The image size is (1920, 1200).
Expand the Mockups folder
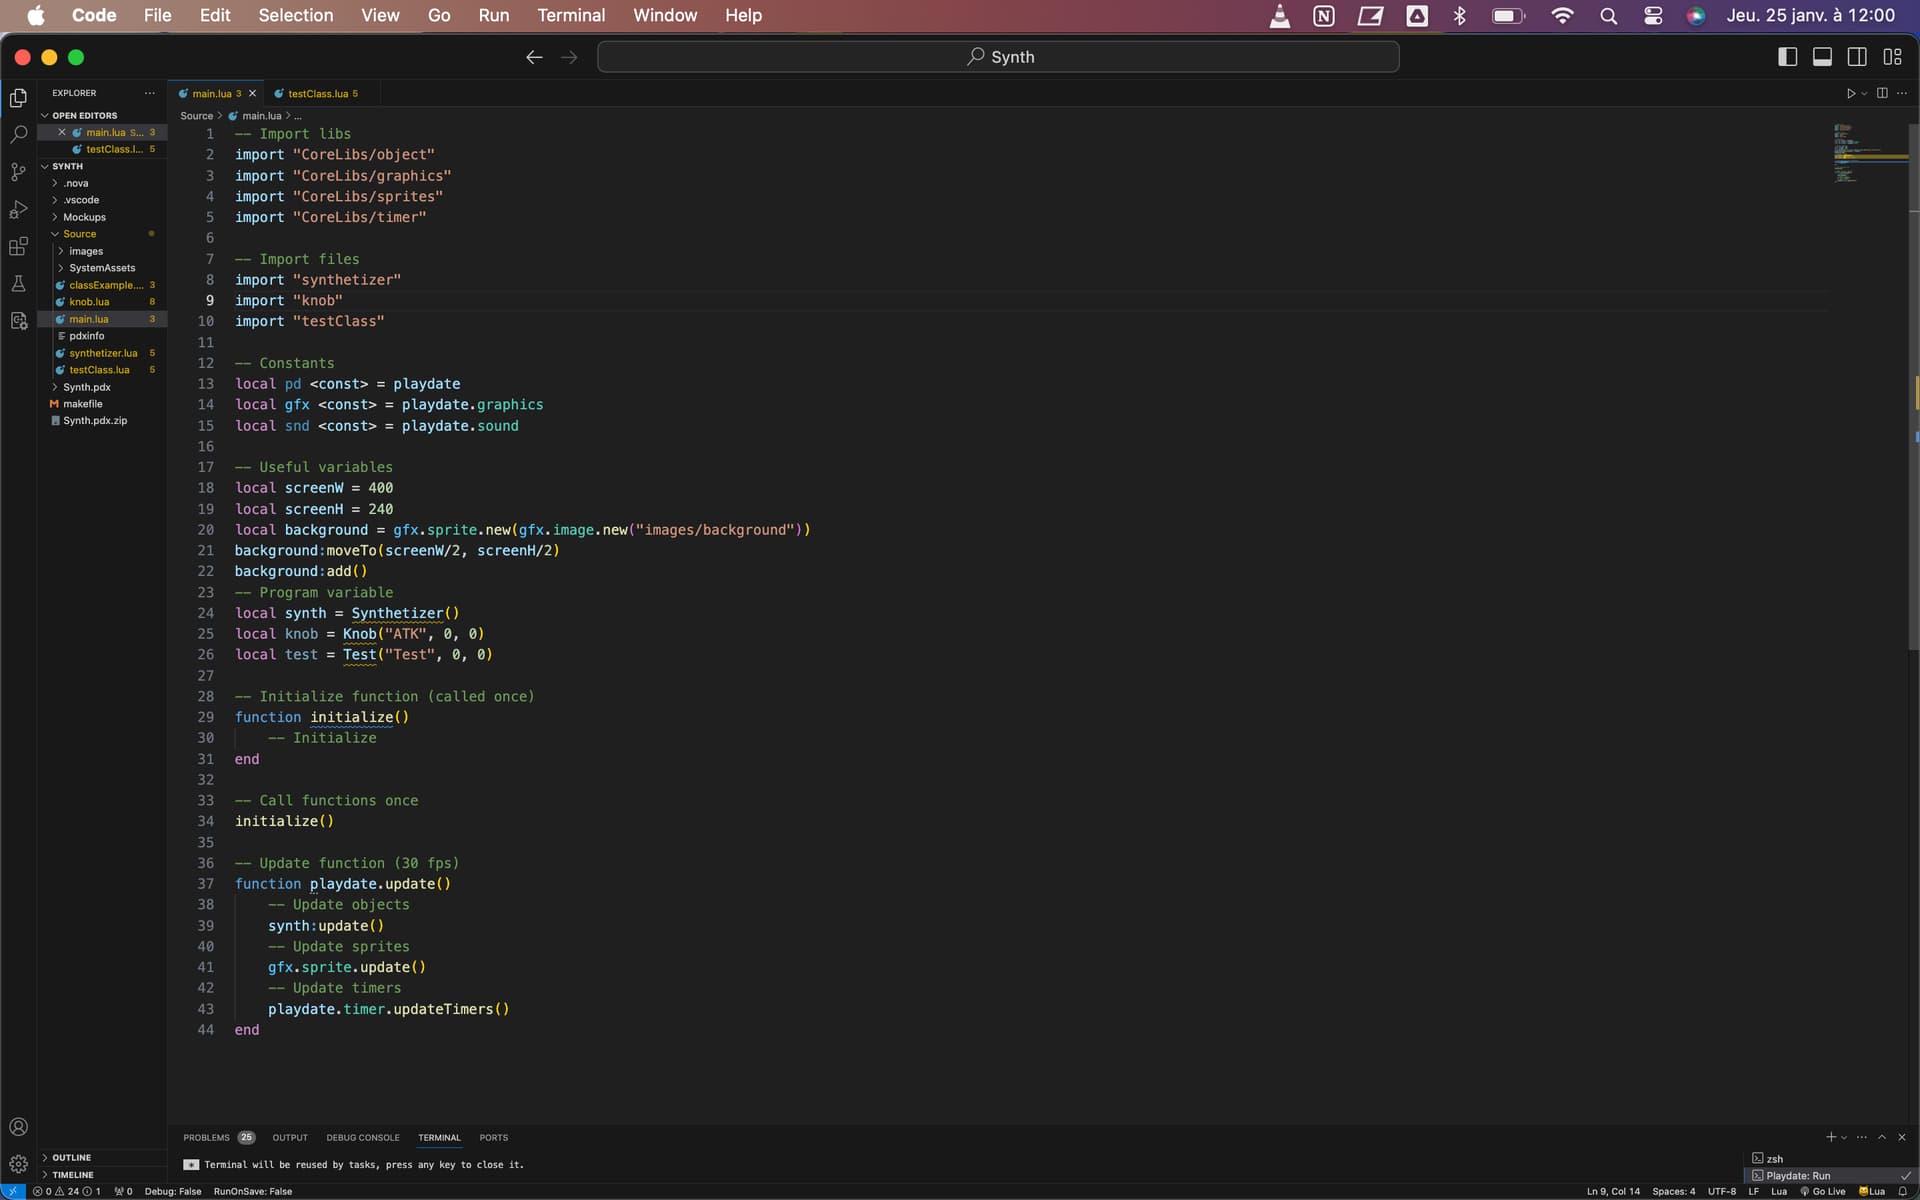coord(85,217)
